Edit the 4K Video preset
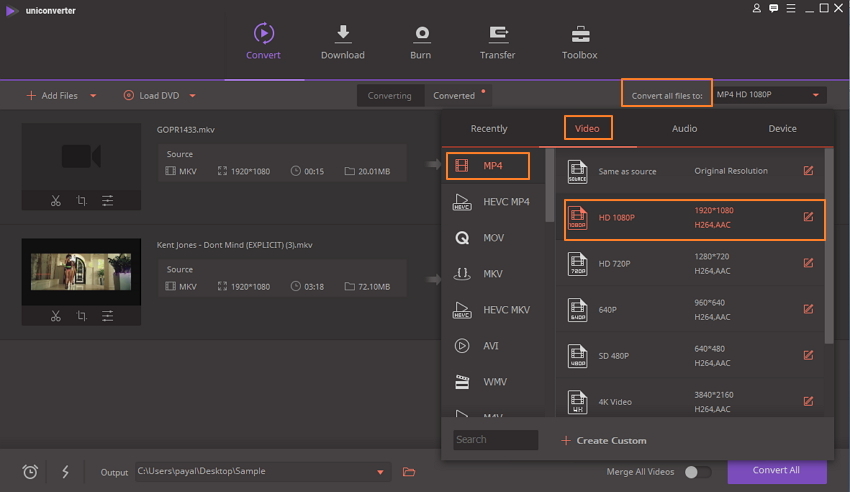This screenshot has height=492, width=850. (808, 401)
